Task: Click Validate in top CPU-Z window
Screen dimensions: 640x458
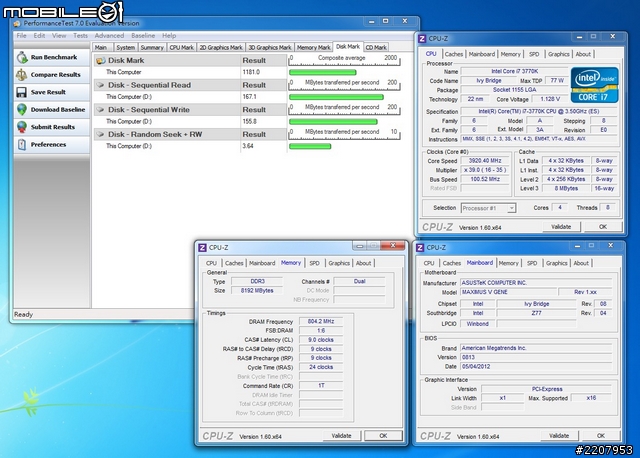Action: pyautogui.click(x=561, y=227)
